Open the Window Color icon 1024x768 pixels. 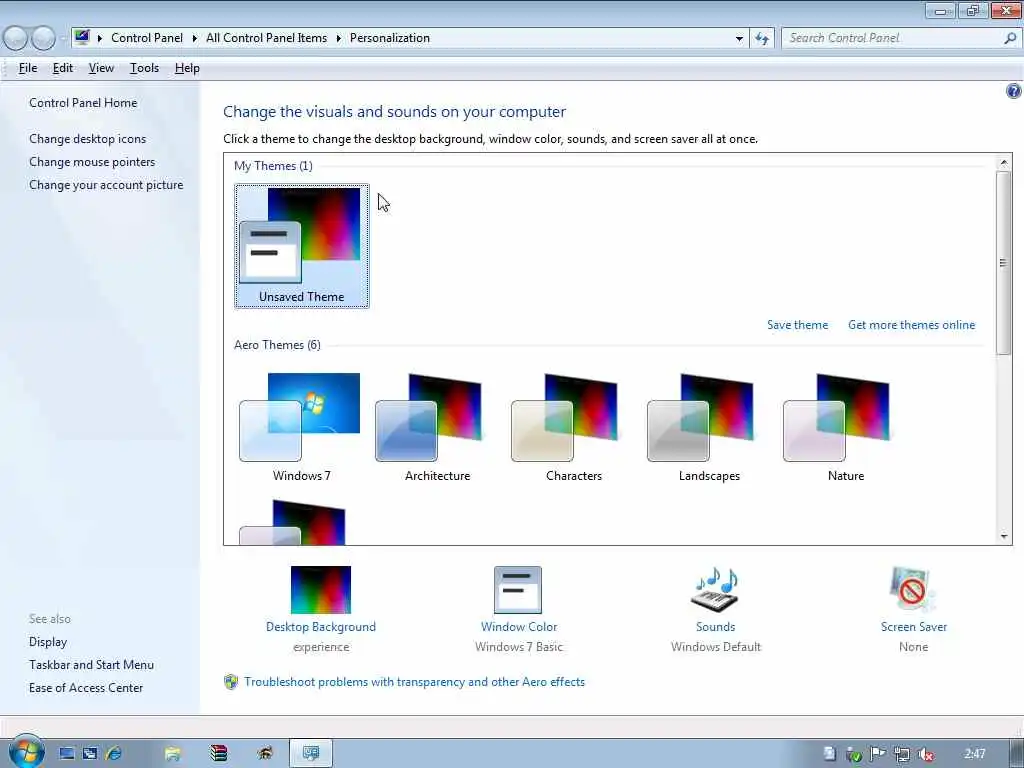[x=518, y=590]
